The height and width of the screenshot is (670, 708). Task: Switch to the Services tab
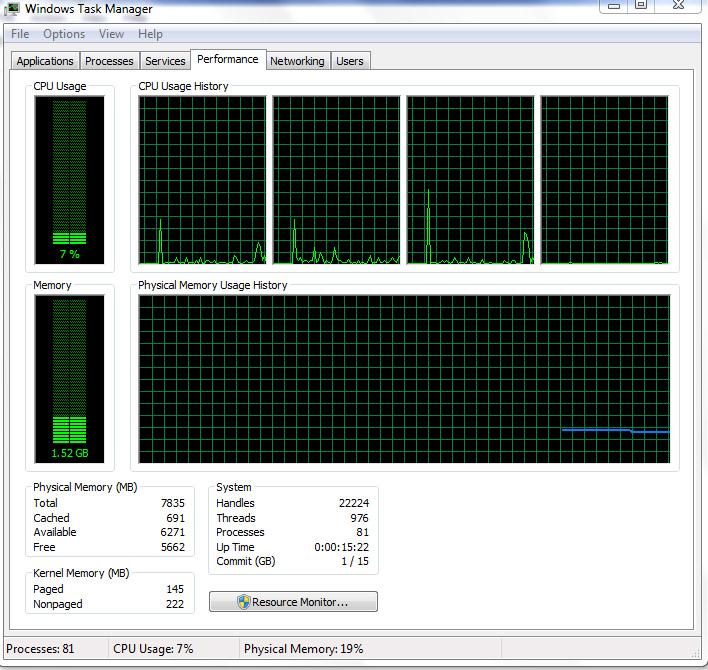(x=165, y=61)
